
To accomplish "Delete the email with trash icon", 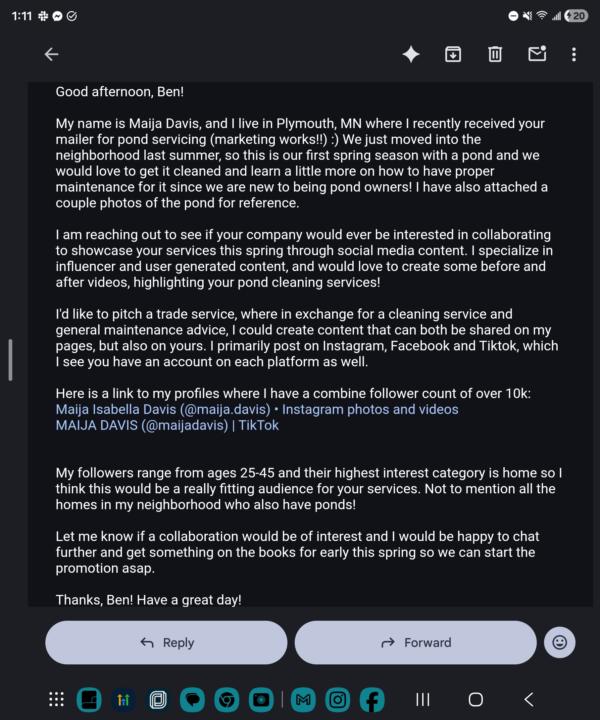I will coord(495,54).
